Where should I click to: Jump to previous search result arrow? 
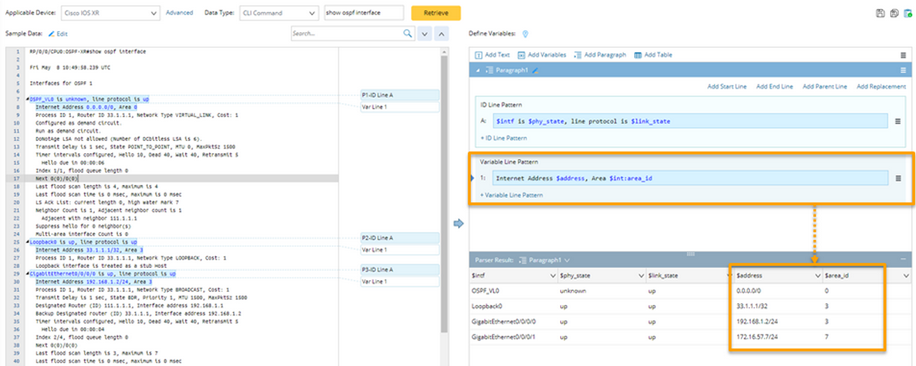point(442,34)
